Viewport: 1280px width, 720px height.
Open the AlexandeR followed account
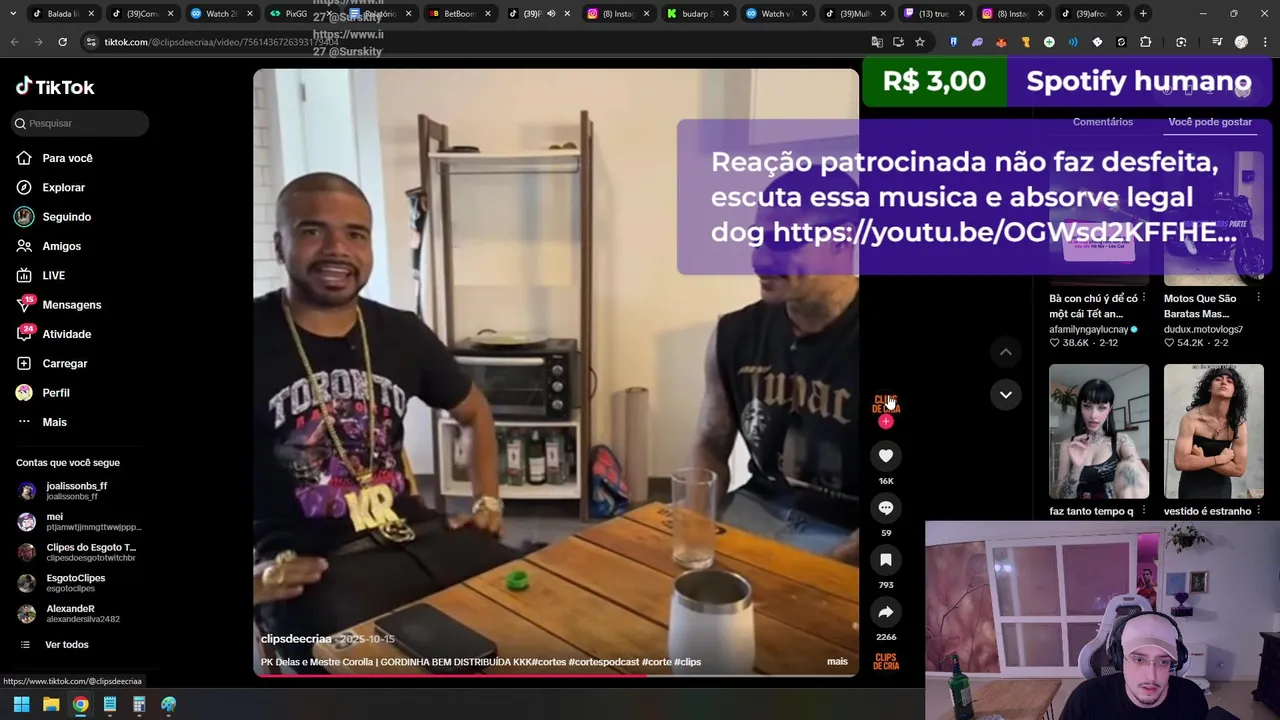(68, 614)
